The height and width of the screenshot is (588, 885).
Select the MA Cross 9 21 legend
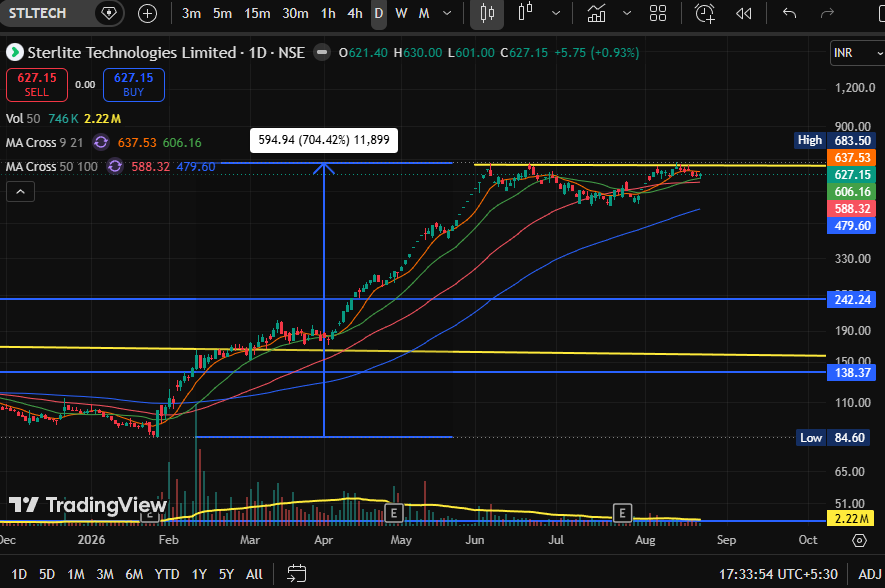tap(44, 142)
